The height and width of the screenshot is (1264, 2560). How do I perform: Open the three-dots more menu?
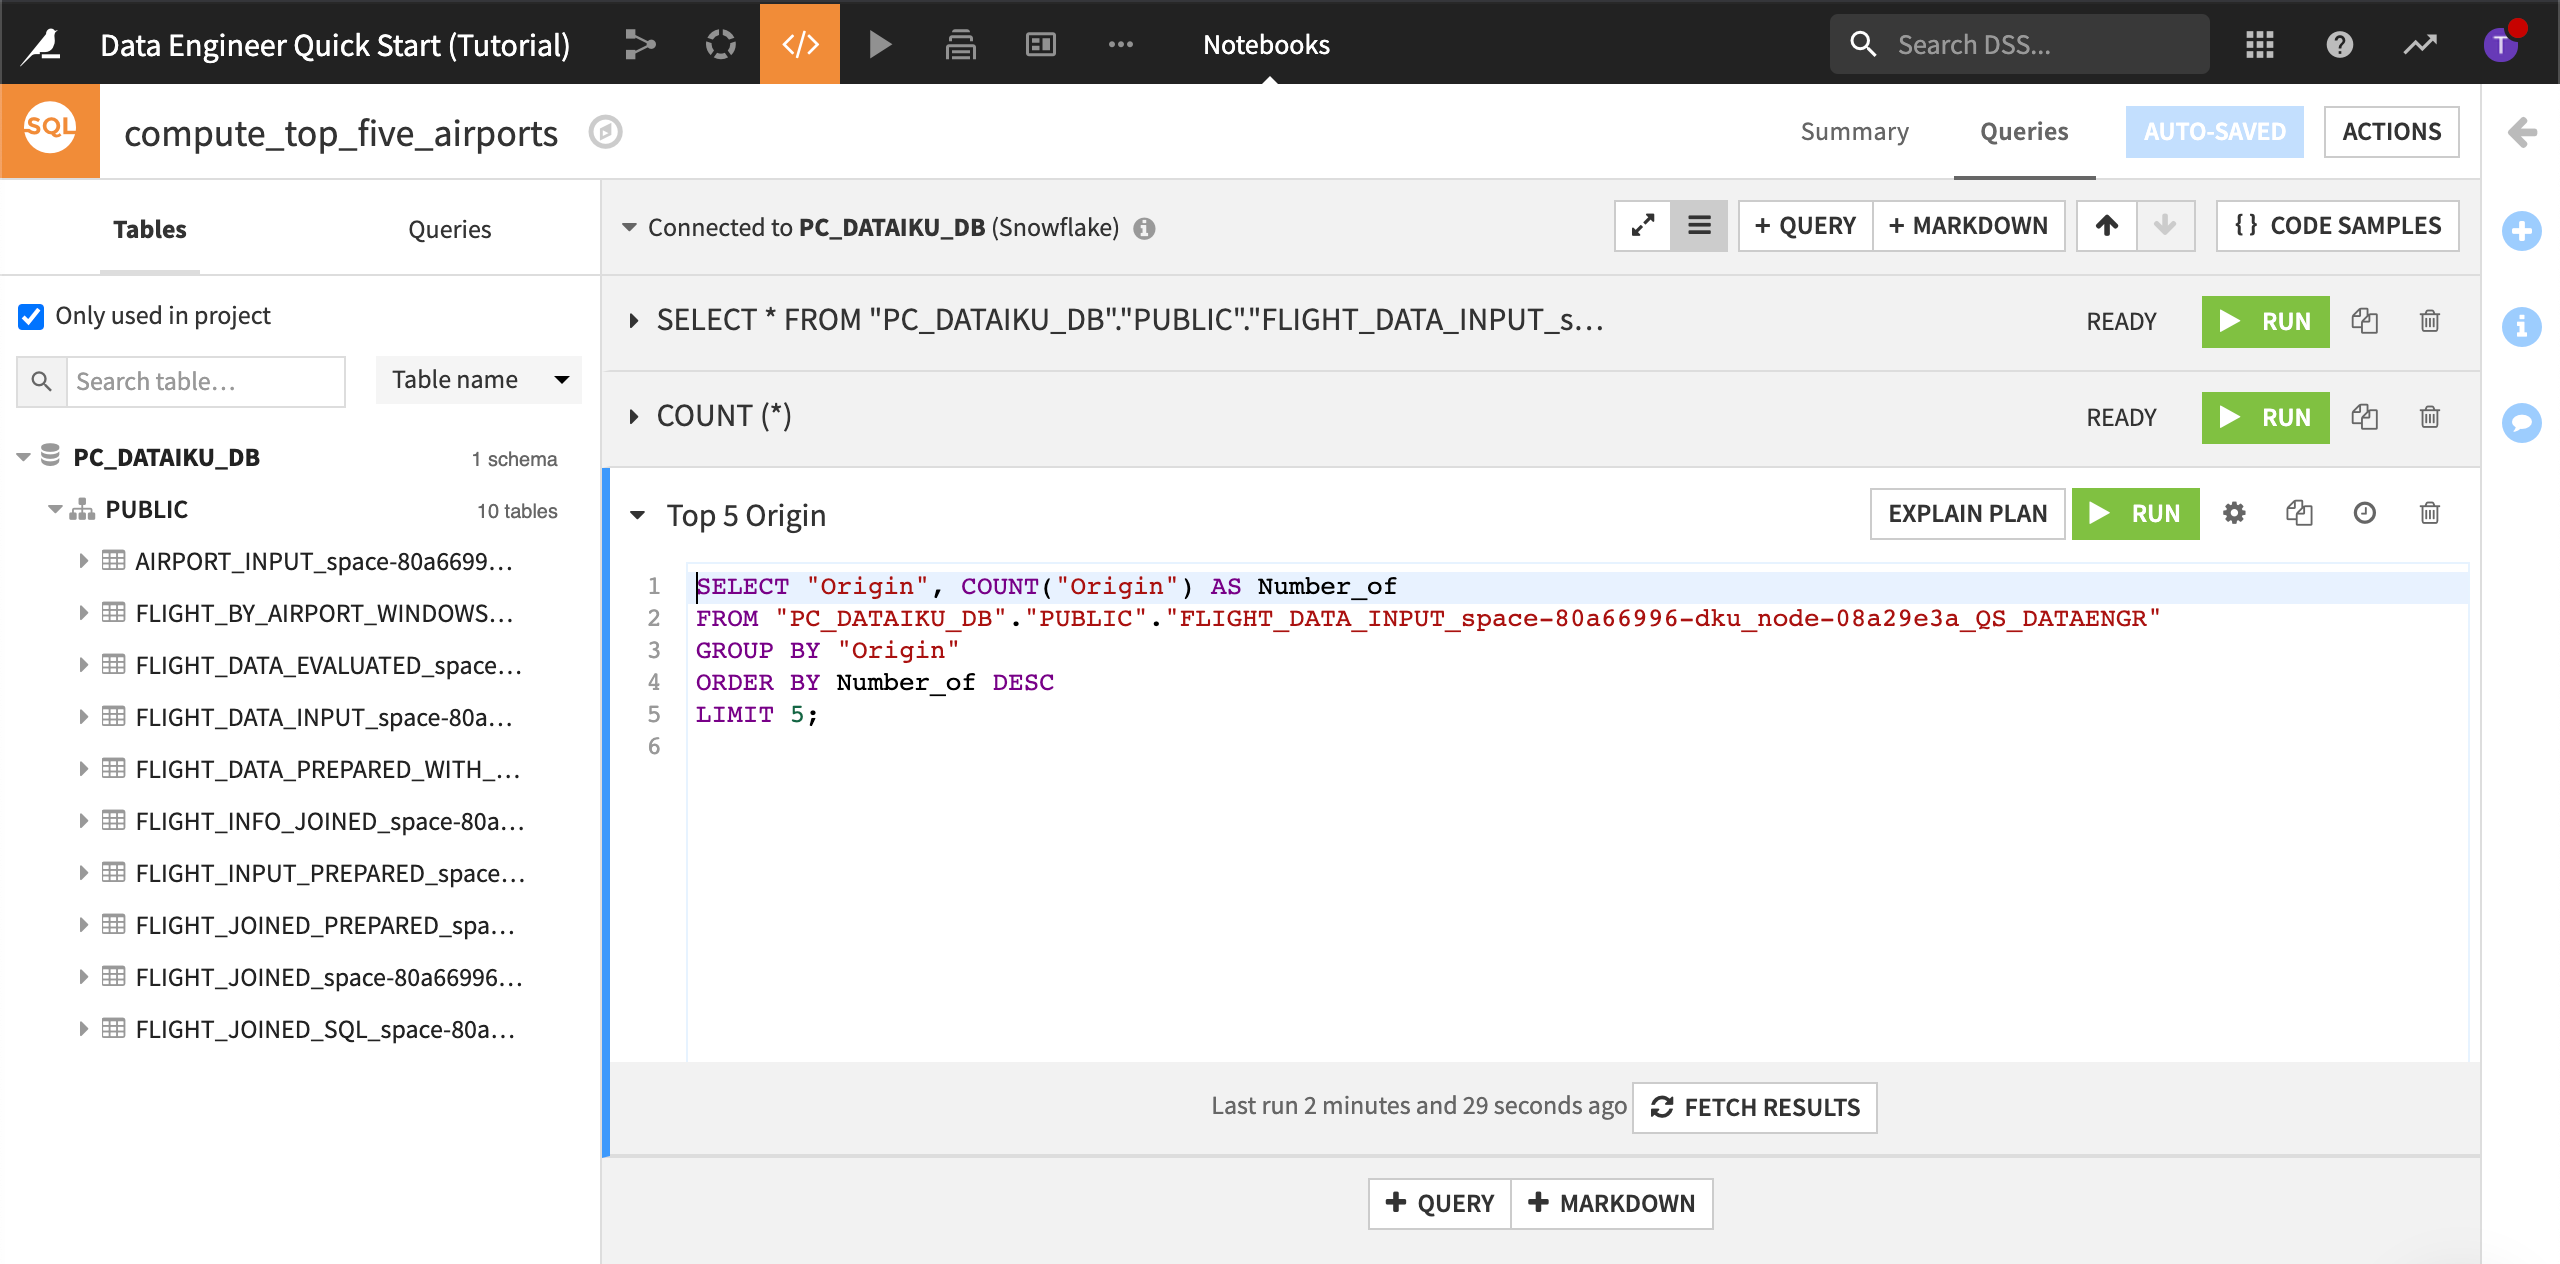1120,44
